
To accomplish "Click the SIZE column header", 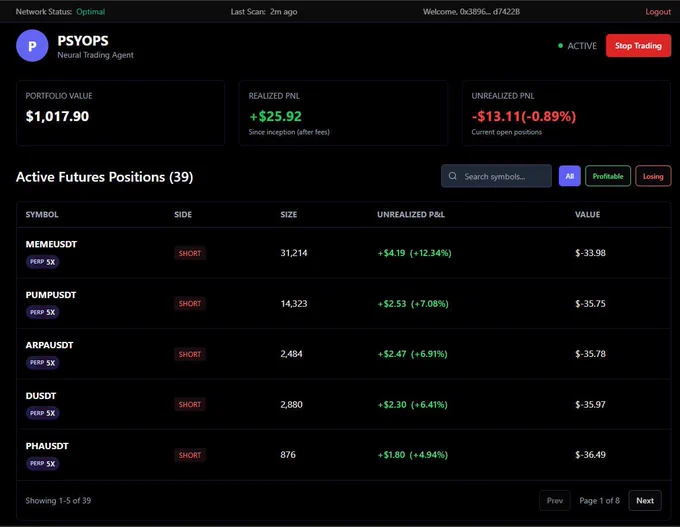I will point(289,214).
